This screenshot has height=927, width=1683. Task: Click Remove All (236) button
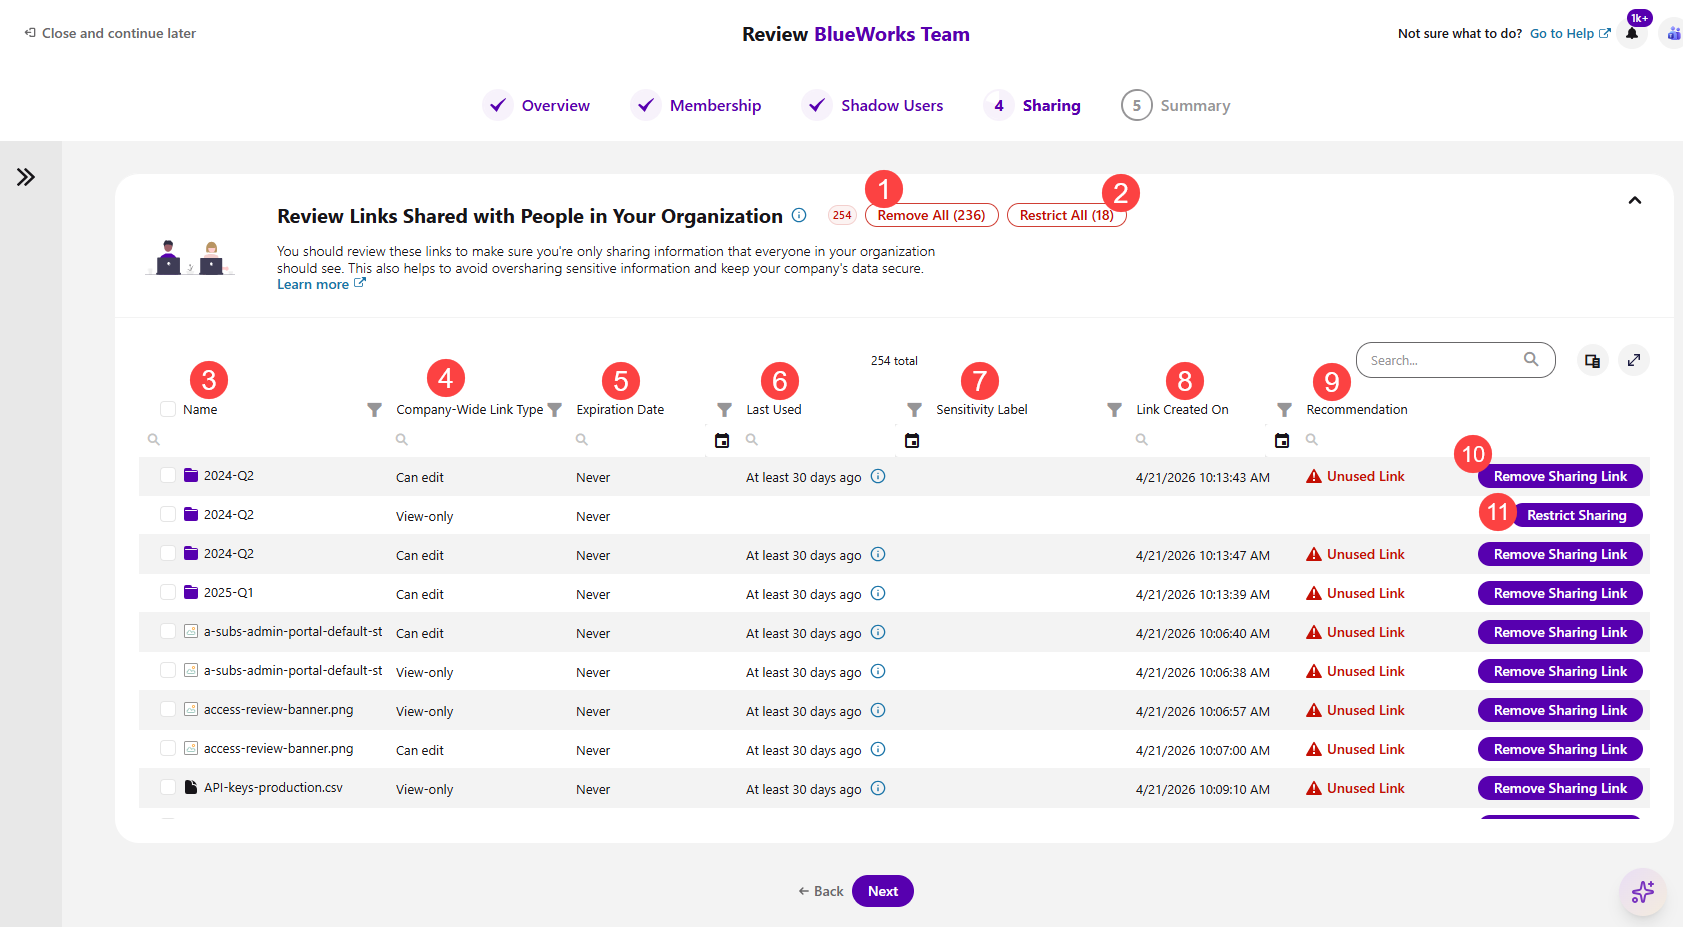pyautogui.click(x=931, y=215)
